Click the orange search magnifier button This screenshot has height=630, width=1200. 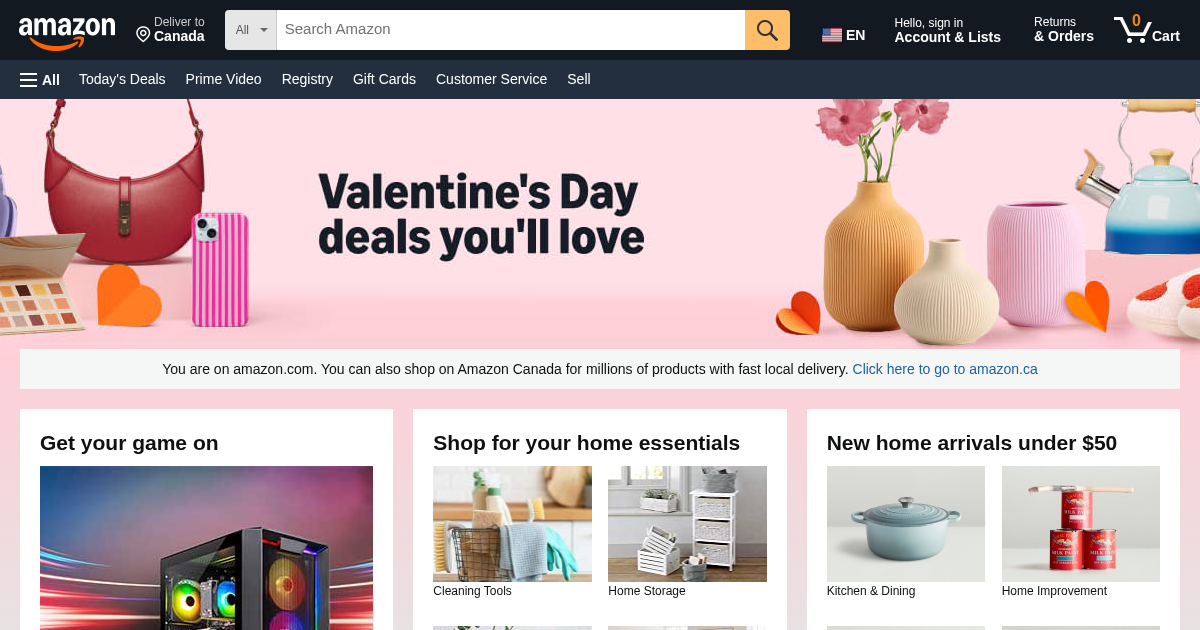click(x=767, y=30)
